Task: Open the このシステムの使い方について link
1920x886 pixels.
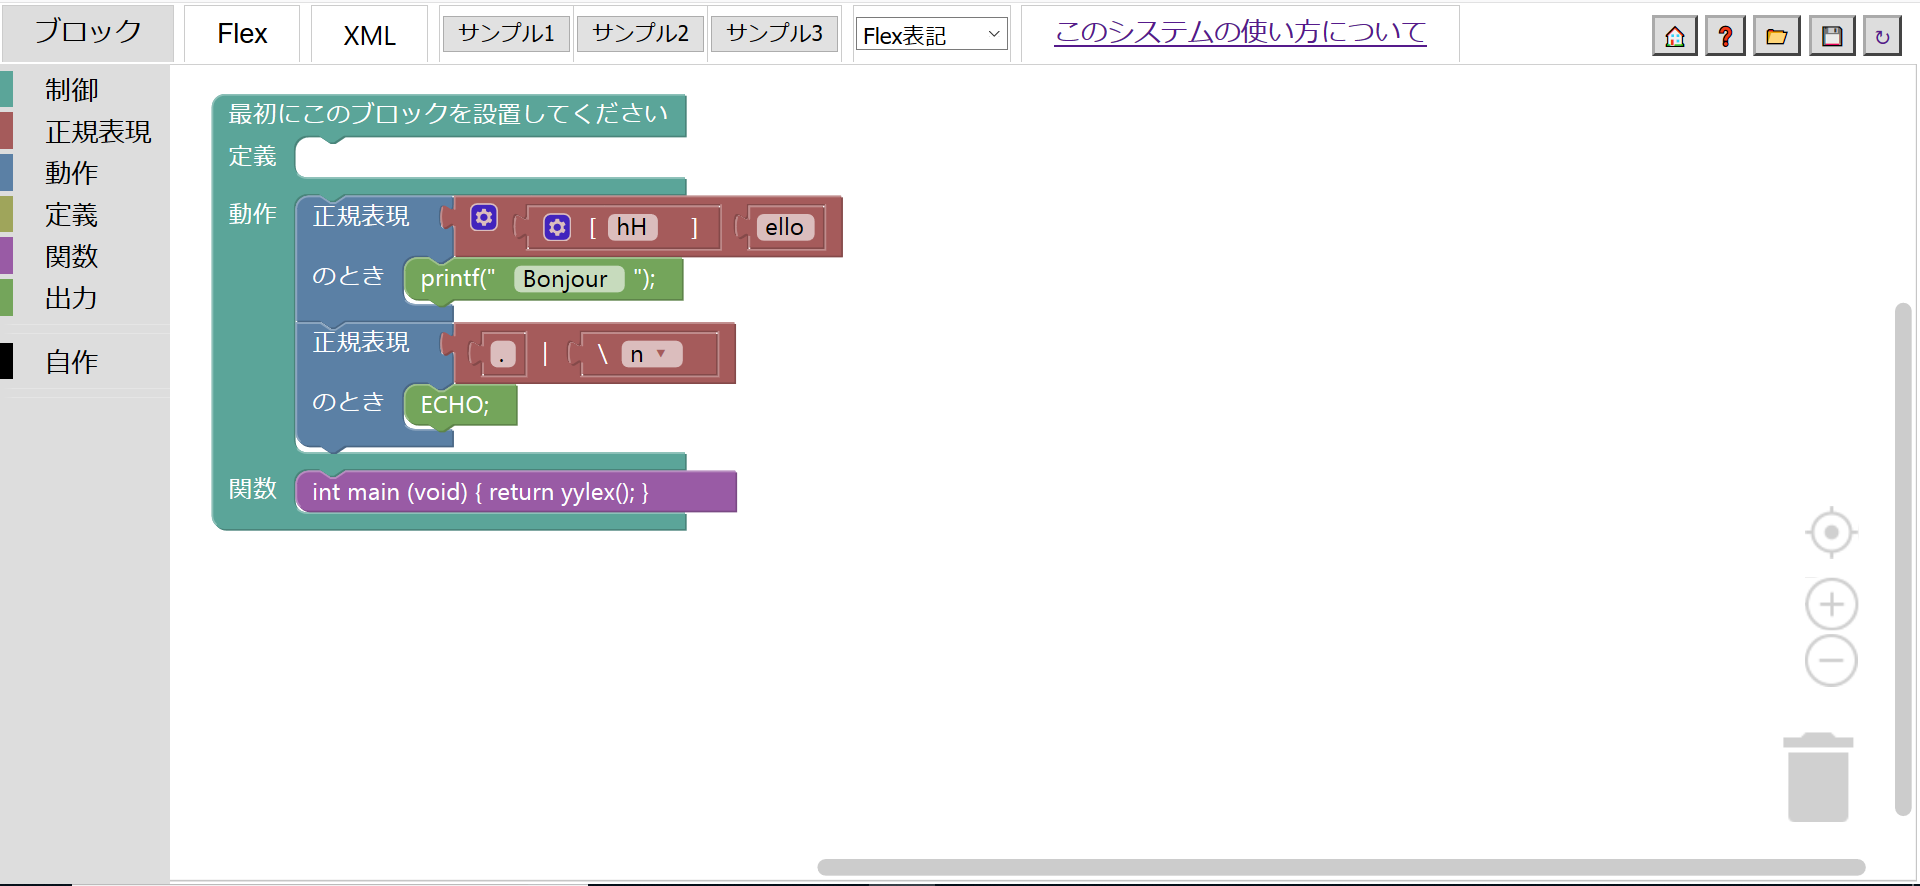Action: (1240, 32)
